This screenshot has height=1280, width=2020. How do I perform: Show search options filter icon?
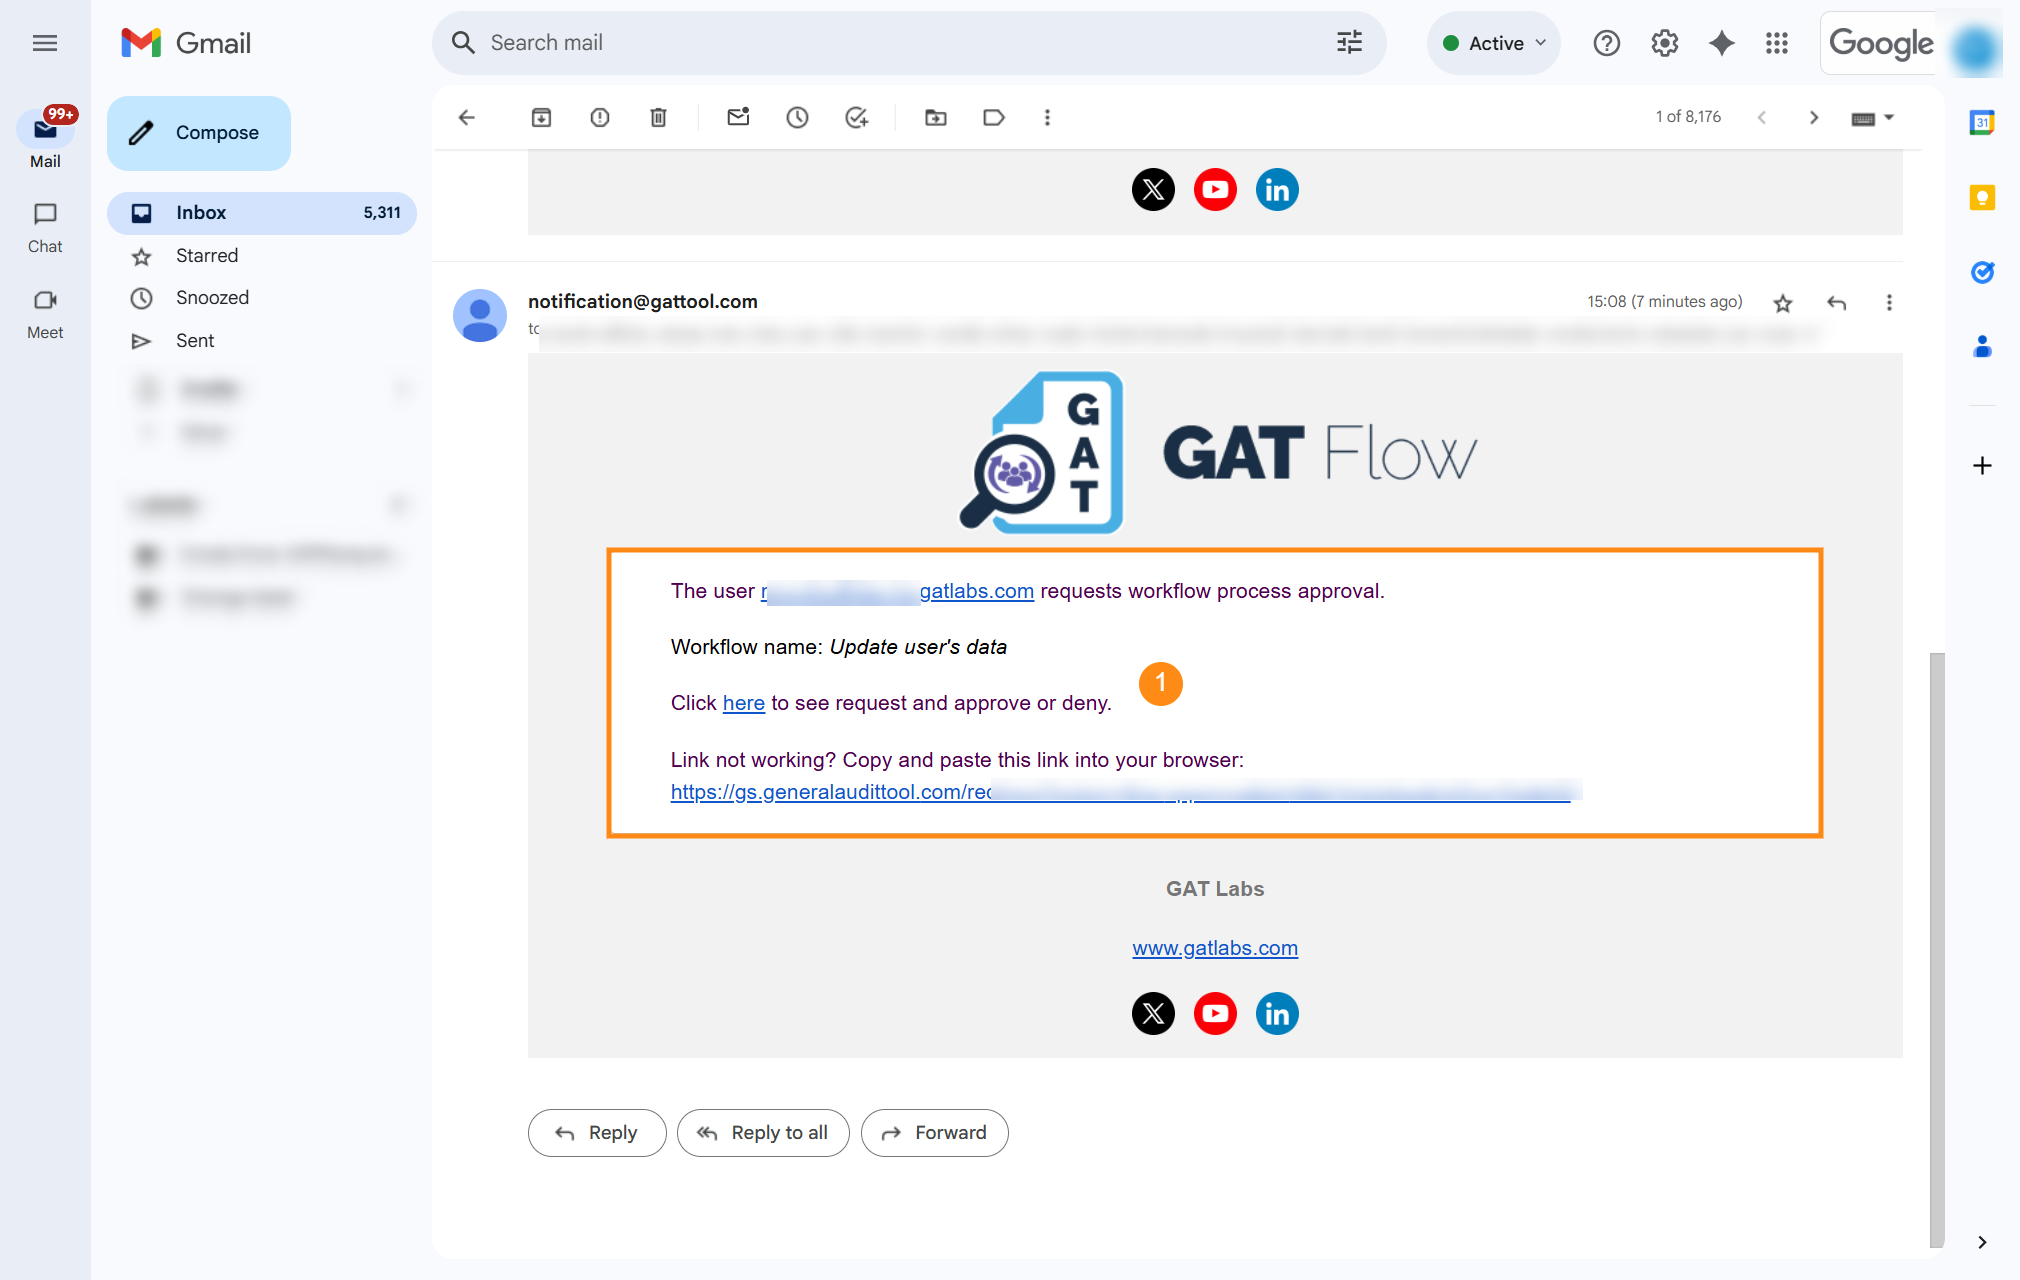pyautogui.click(x=1349, y=43)
